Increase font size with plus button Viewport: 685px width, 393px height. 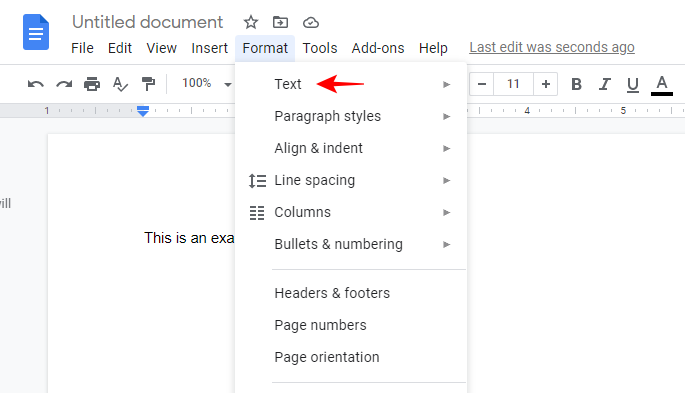546,84
